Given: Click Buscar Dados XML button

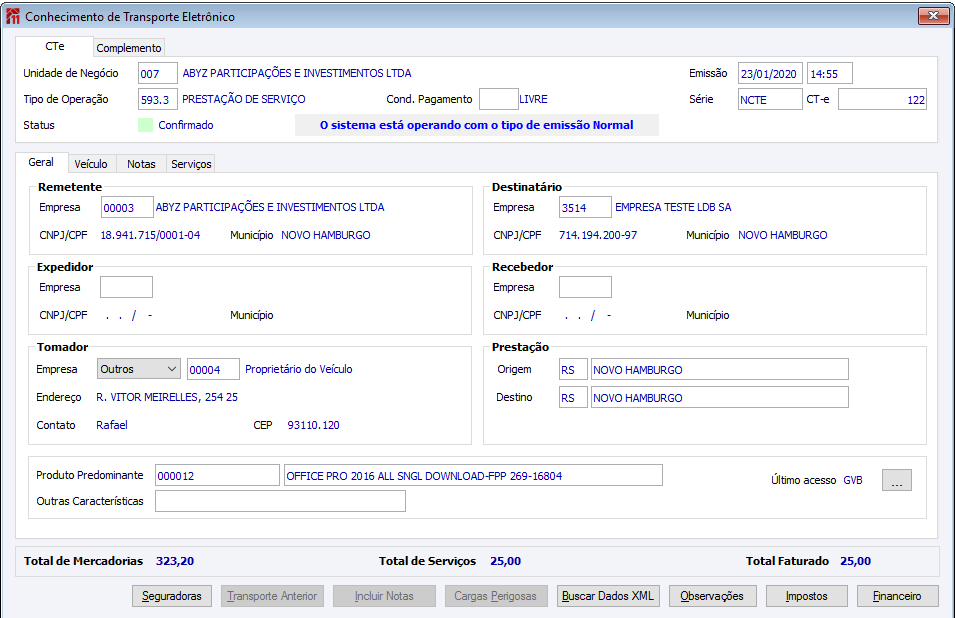Looking at the screenshot, I should click(608, 596).
